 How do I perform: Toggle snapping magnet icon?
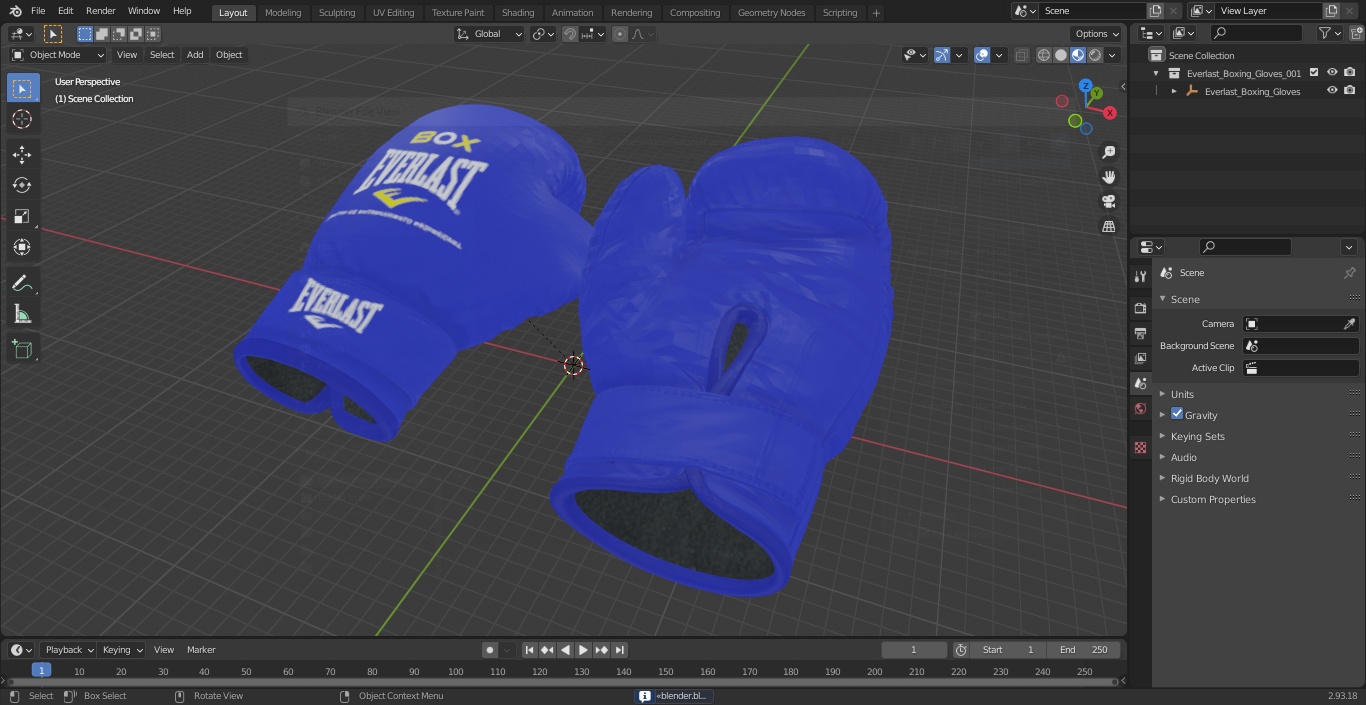pos(570,34)
